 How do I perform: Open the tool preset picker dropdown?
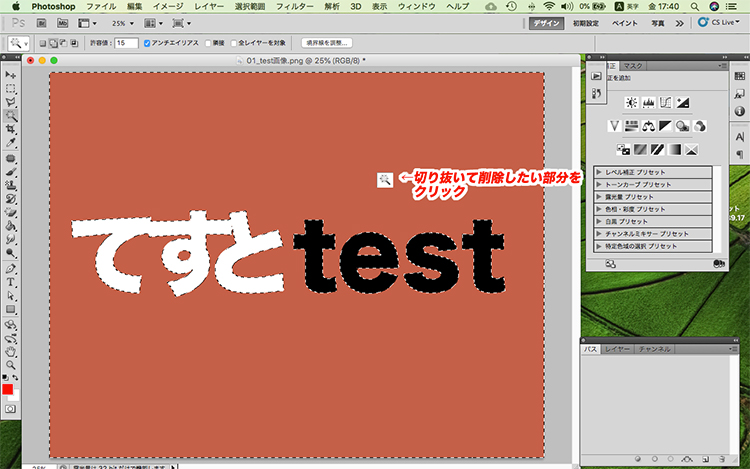coord(19,43)
